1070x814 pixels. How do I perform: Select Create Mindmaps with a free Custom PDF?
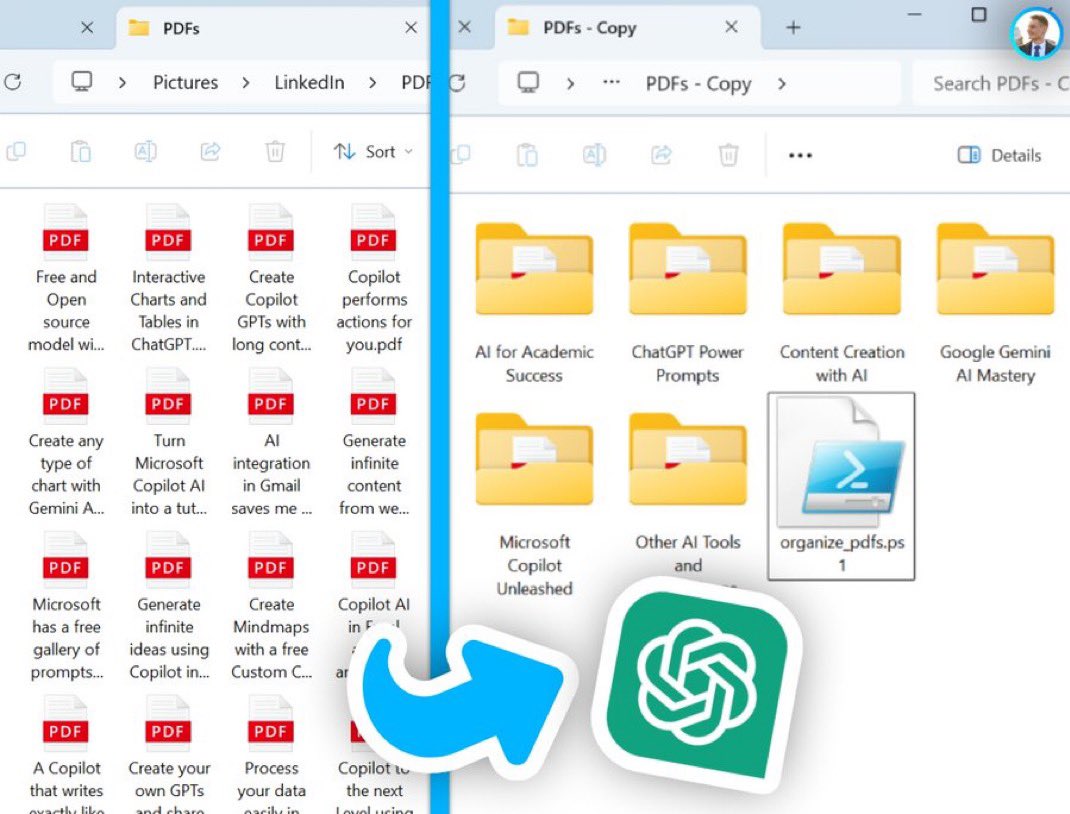[271, 606]
